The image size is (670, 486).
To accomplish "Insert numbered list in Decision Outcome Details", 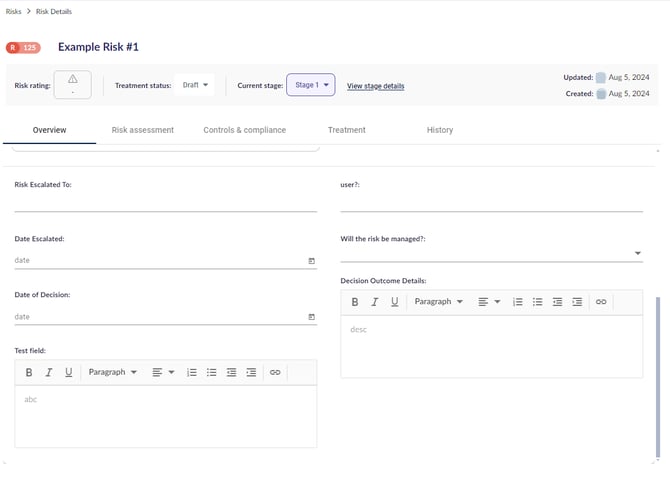I will click(x=517, y=301).
